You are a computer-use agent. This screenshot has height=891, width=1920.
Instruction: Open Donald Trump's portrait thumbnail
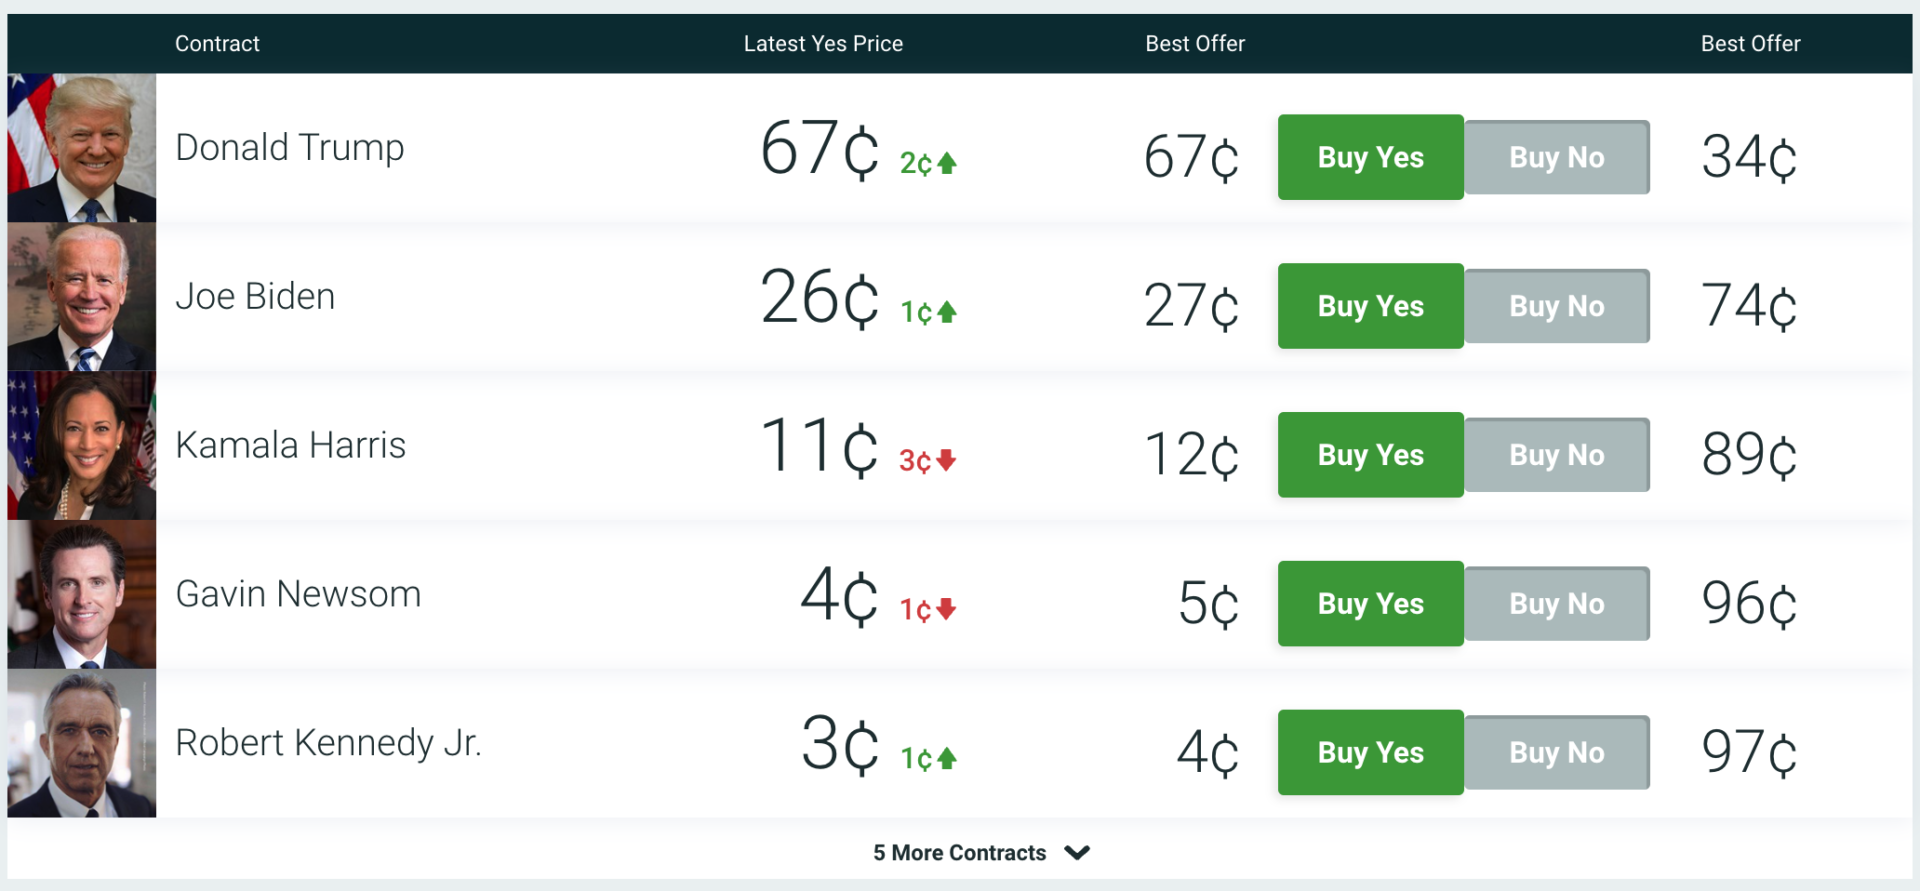pos(82,148)
